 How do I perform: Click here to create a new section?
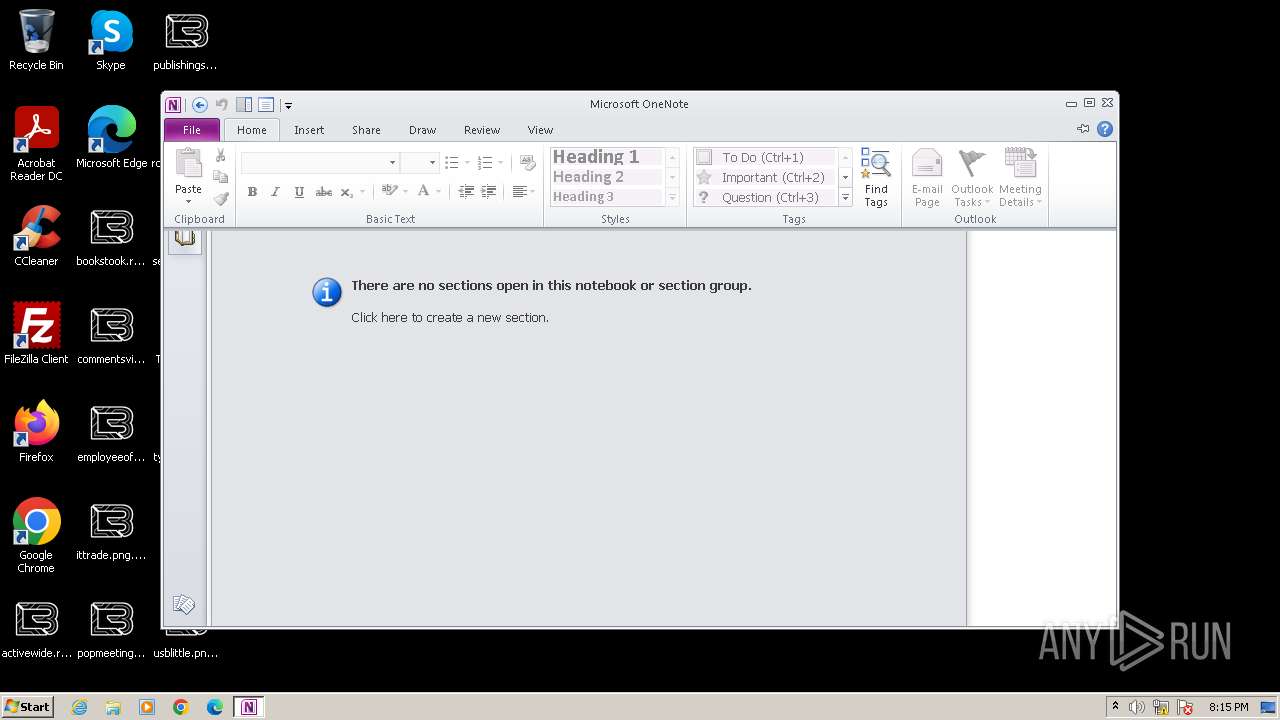coord(450,318)
